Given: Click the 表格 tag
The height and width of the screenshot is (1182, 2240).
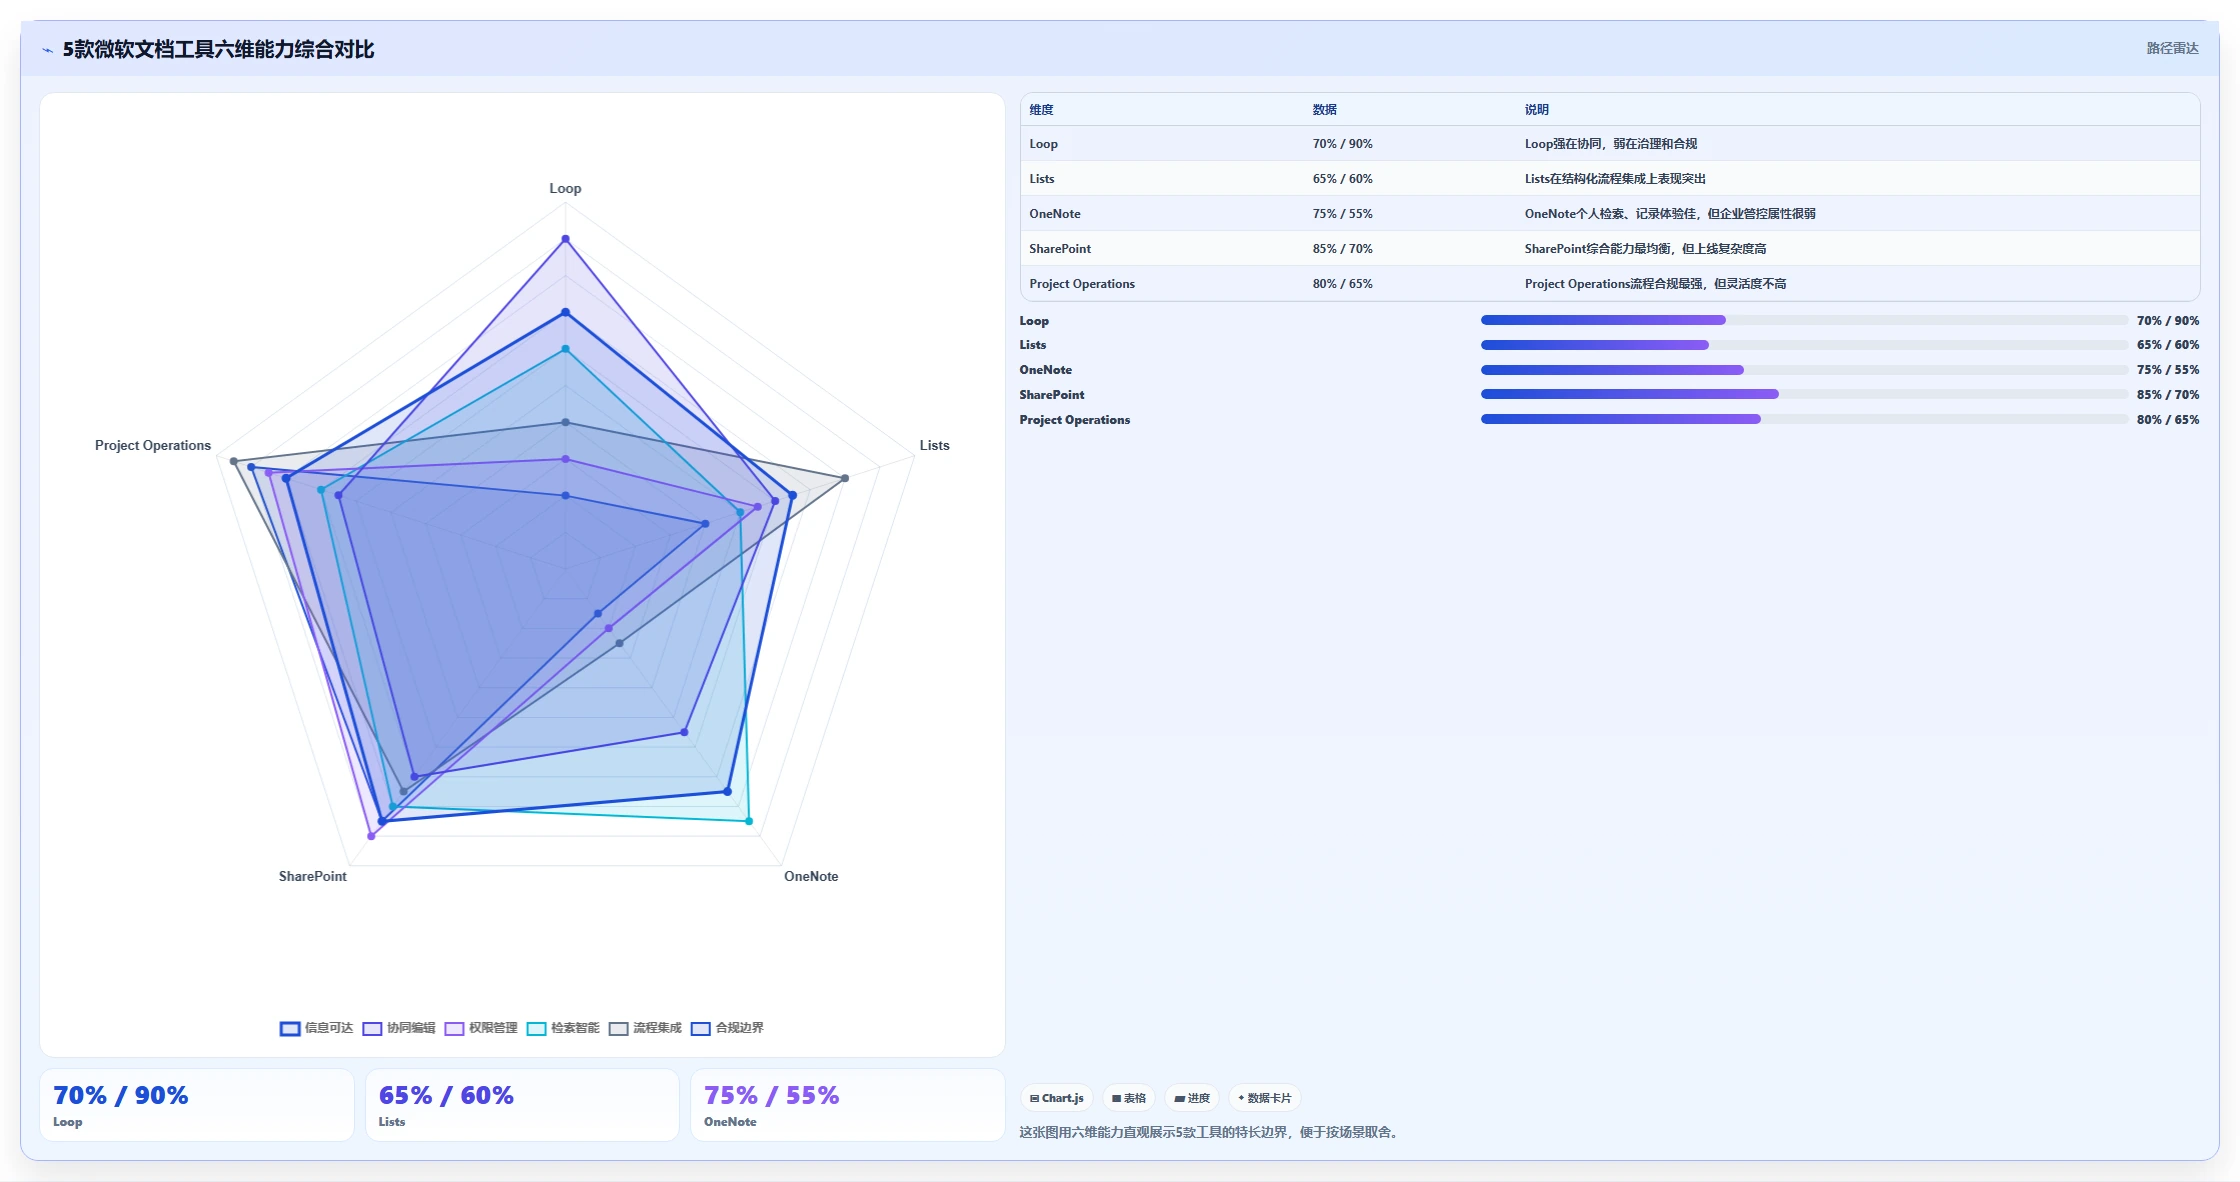Looking at the screenshot, I should (1129, 1098).
